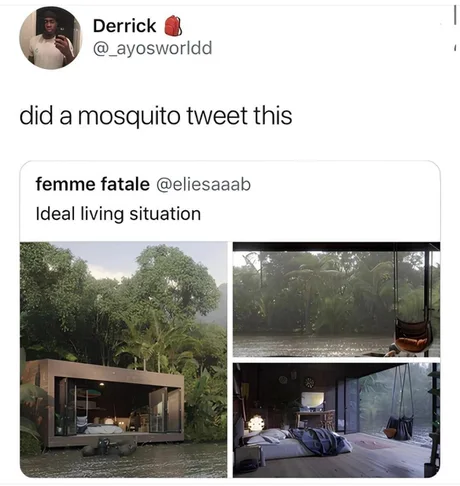
Task: Open the display name Derrick
Action: pos(124,26)
